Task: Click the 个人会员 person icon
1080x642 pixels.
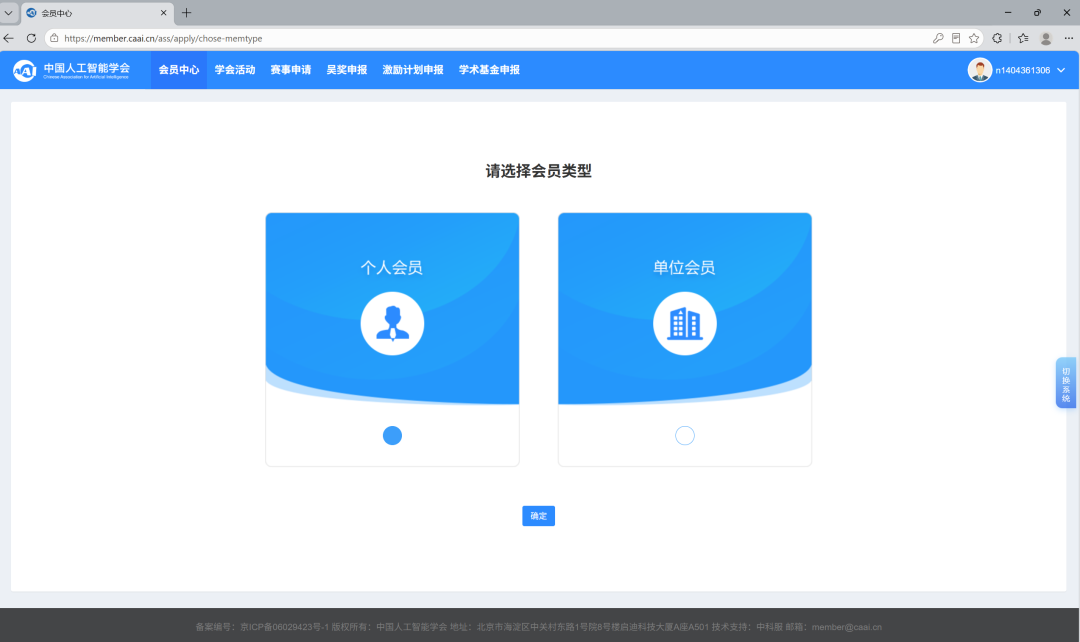Action: pyautogui.click(x=392, y=324)
